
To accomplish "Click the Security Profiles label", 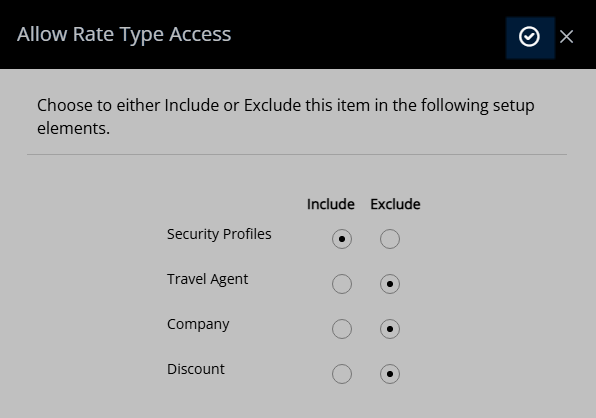I will click(x=219, y=234).
